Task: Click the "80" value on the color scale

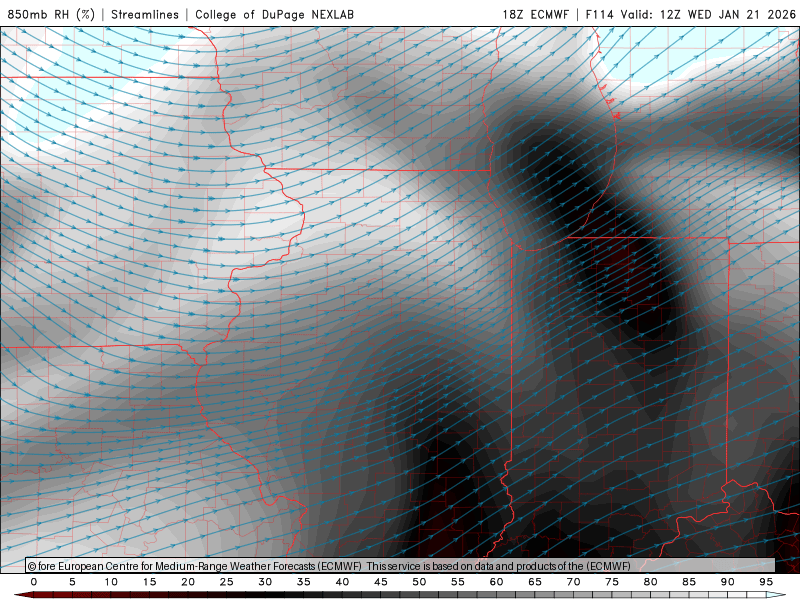Action: 651,582
